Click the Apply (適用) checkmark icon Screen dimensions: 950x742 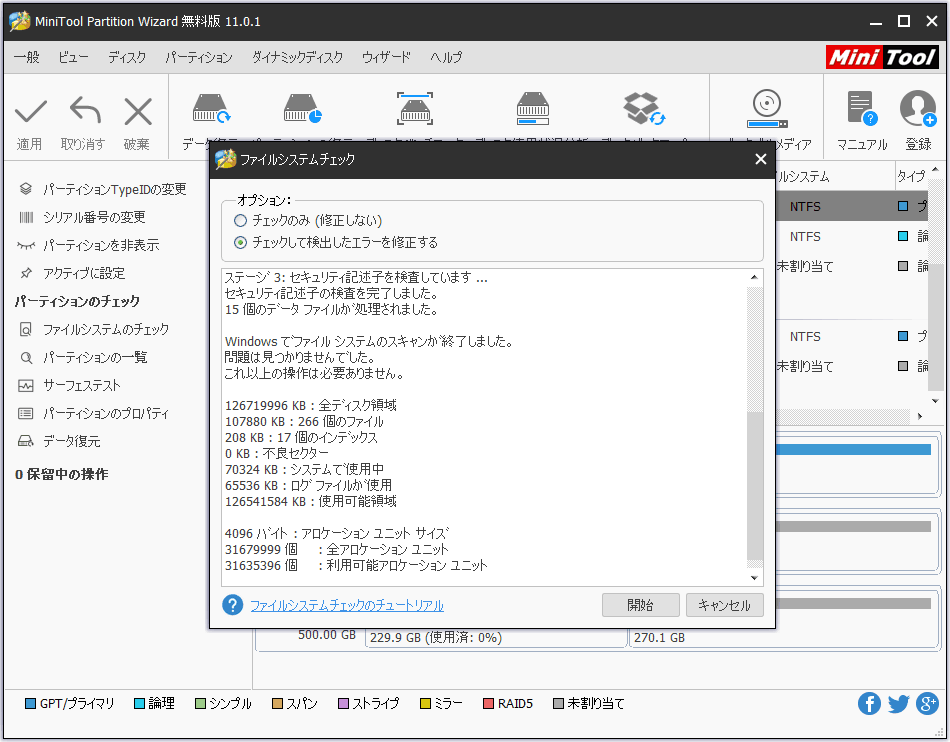pos(30,111)
